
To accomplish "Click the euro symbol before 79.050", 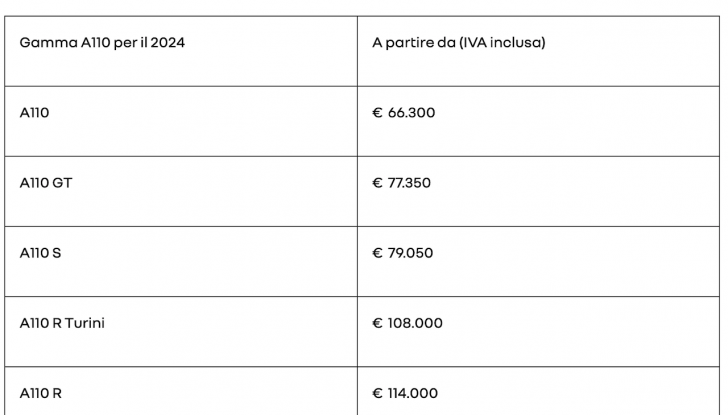I will pyautogui.click(x=377, y=253).
